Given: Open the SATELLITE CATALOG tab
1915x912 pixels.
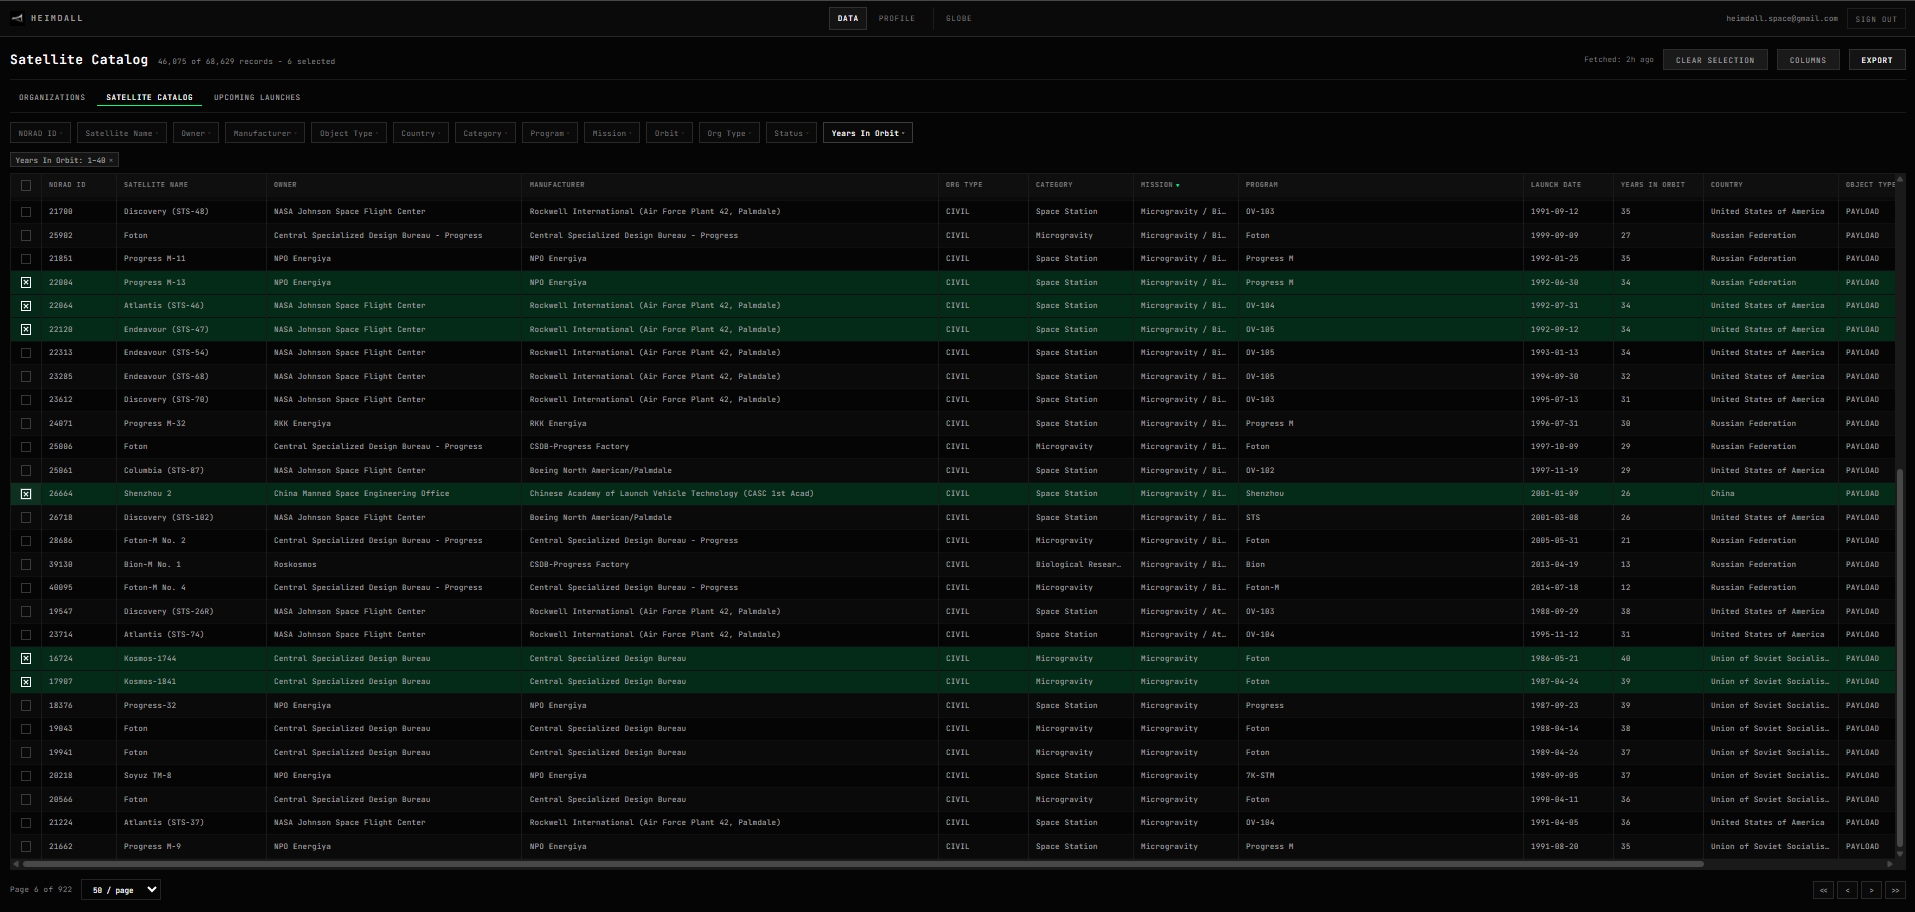Looking at the screenshot, I should coord(150,97).
